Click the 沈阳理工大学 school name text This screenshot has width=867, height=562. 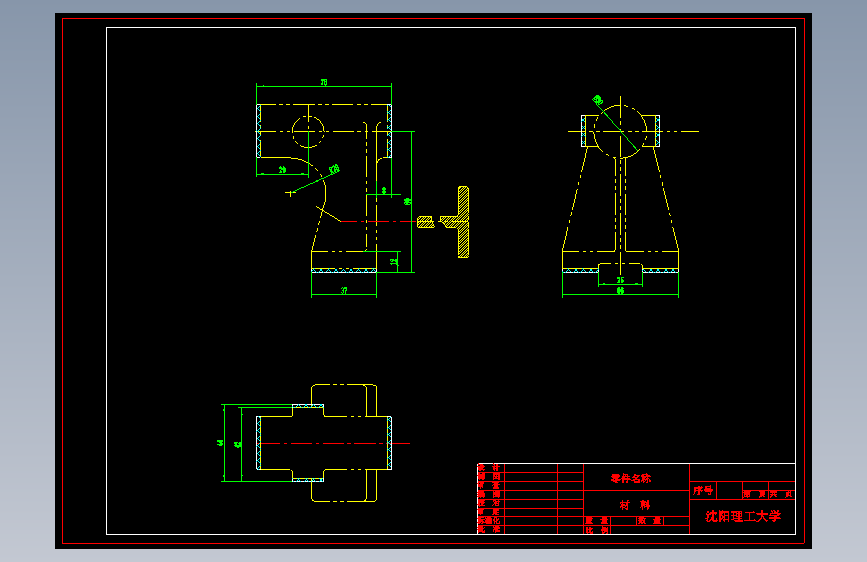[x=743, y=517]
